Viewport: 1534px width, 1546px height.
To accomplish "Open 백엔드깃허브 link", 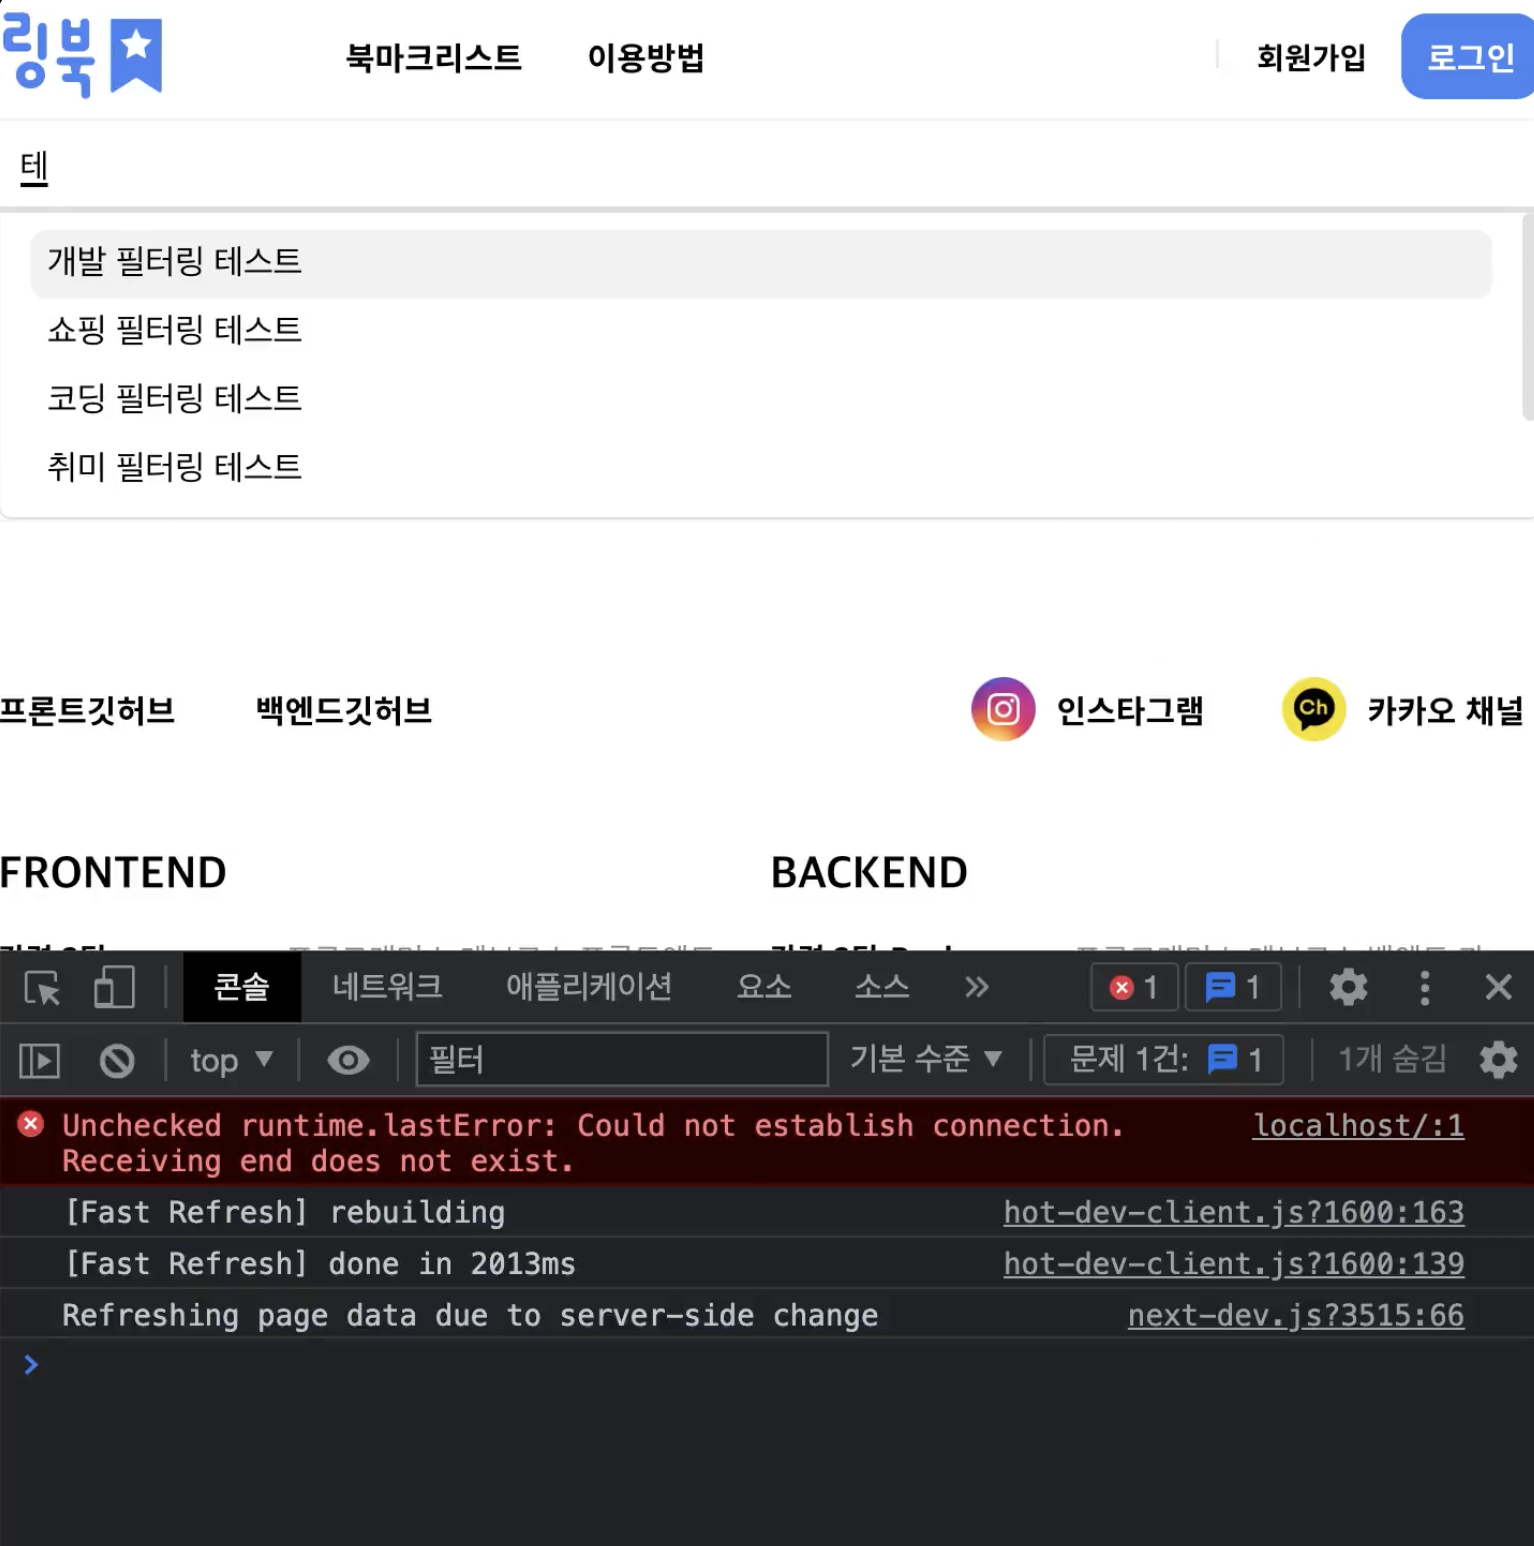I will tap(344, 711).
